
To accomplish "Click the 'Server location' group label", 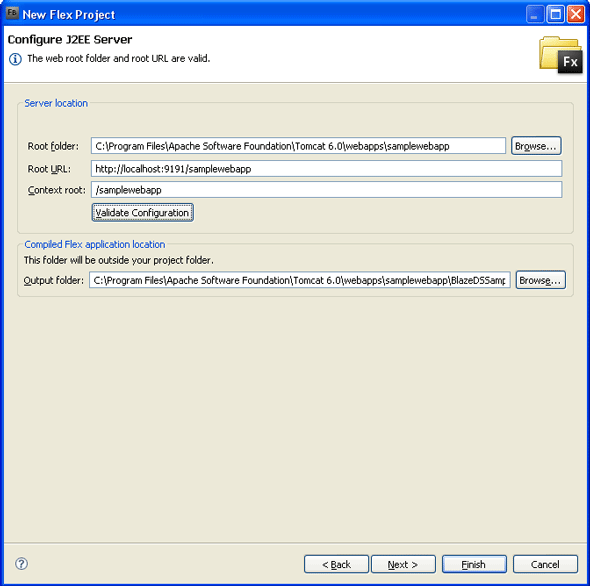I will pos(56,103).
